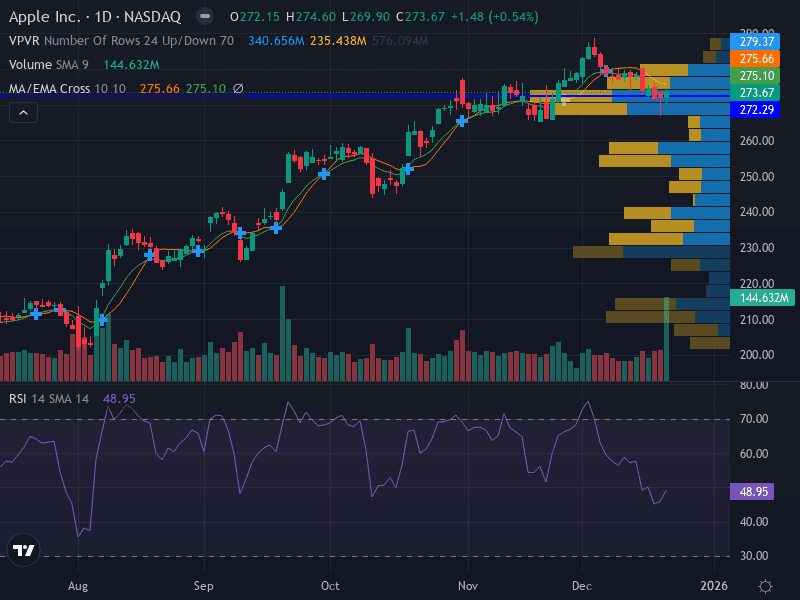The width and height of the screenshot is (800, 600).
Task: Select the Volume SMA 9 indicator label
Action: 48,65
